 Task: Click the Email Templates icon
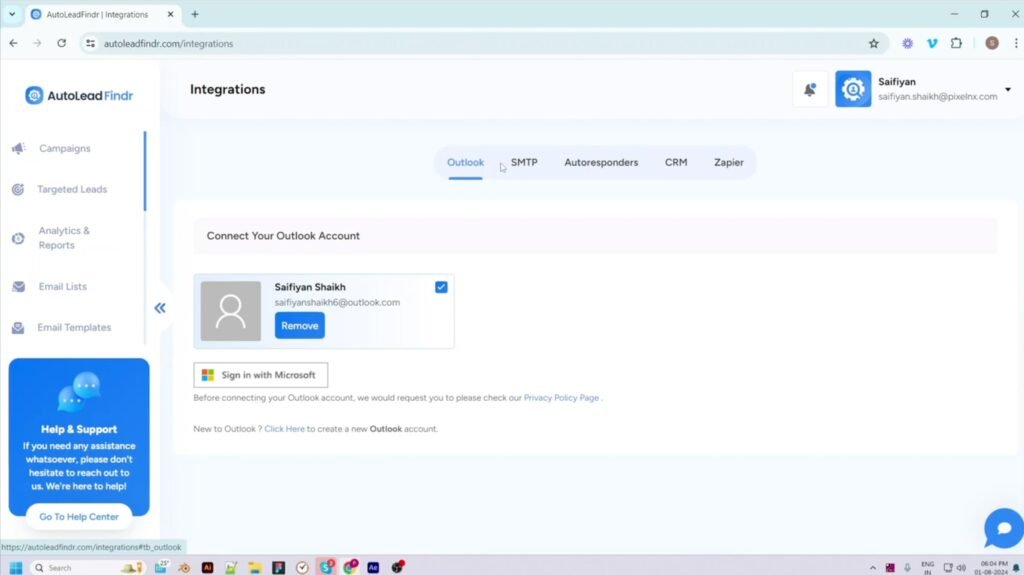coord(18,327)
